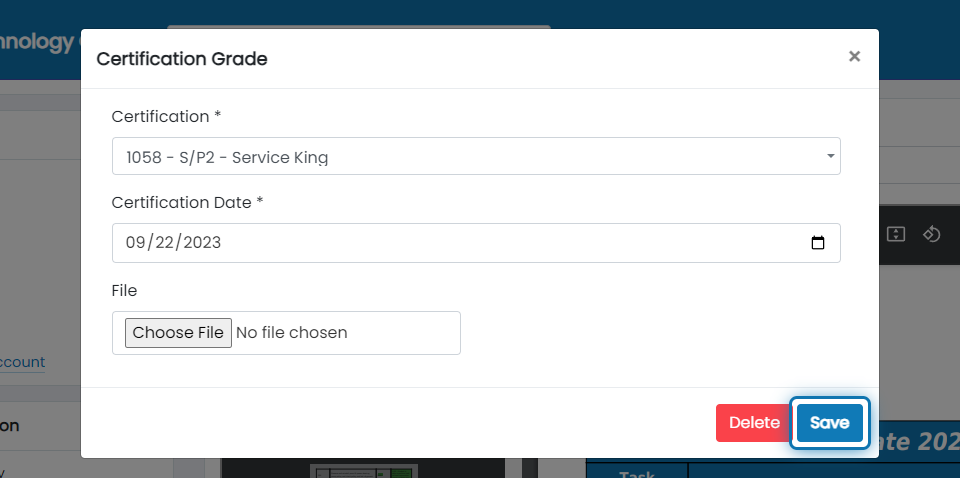Delete this certification grade entry
Screen dimensions: 960x478
pyautogui.click(x=754, y=423)
